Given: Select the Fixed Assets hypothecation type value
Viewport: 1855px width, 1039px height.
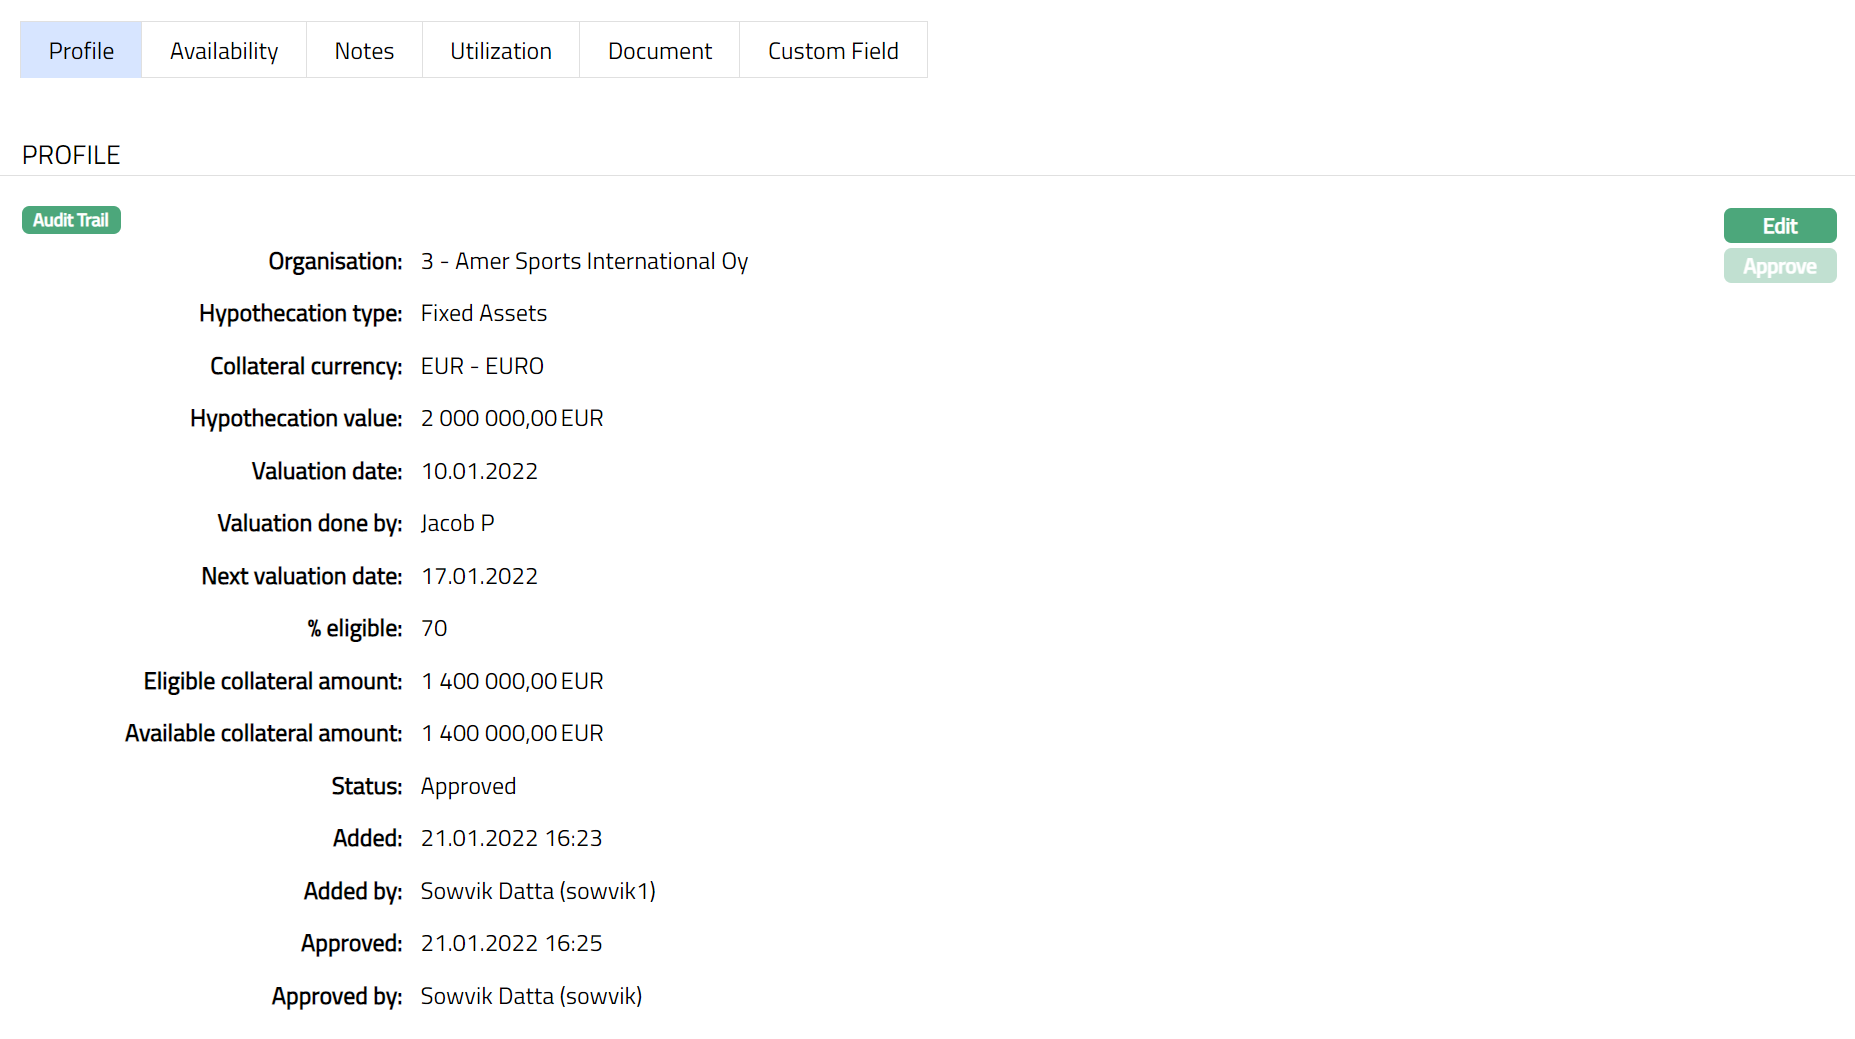Looking at the screenshot, I should [x=484, y=314].
